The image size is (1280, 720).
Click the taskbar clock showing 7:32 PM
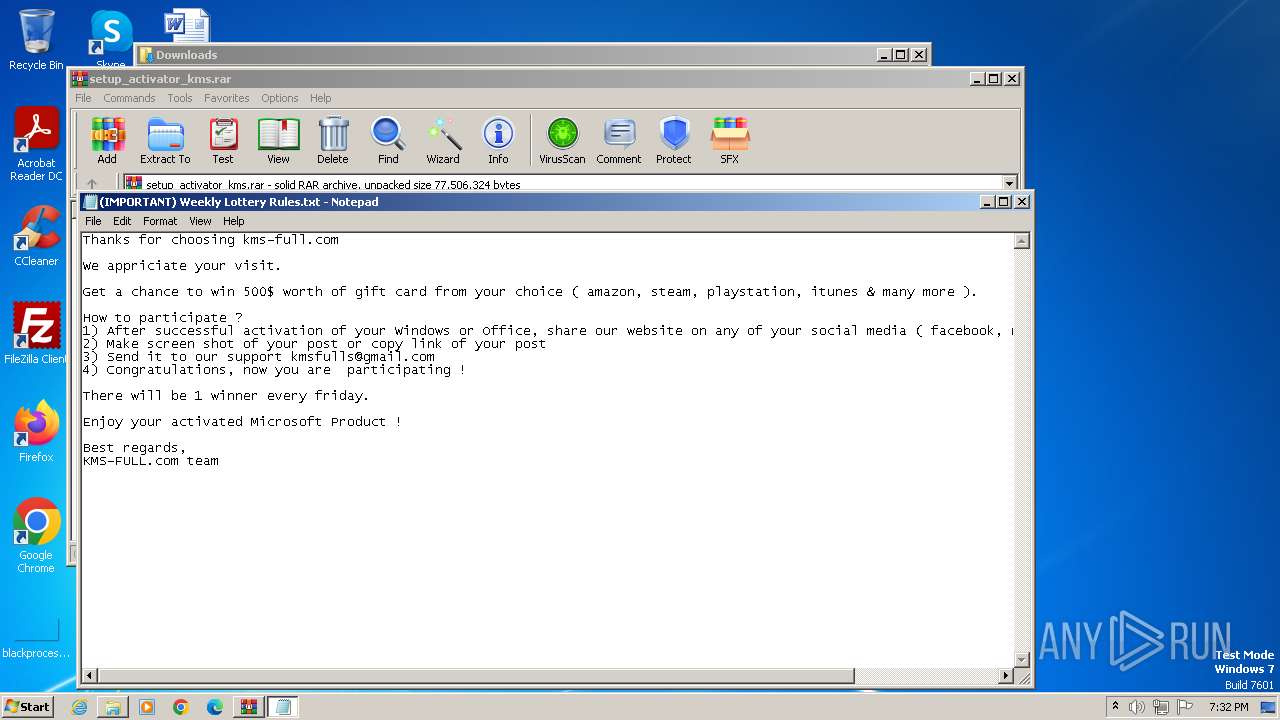(x=1228, y=707)
